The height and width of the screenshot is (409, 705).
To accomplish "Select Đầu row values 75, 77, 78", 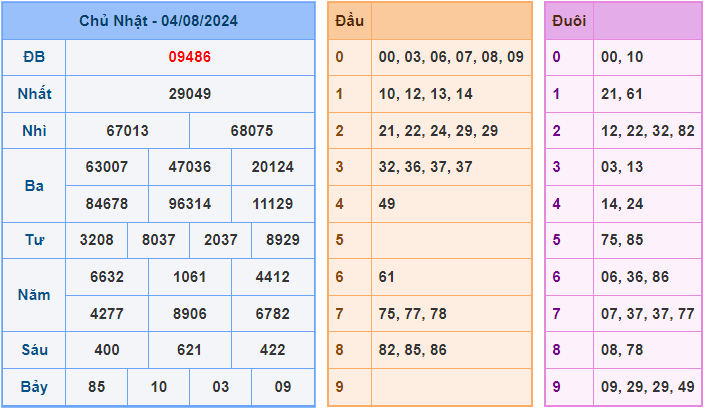I will (x=412, y=314).
